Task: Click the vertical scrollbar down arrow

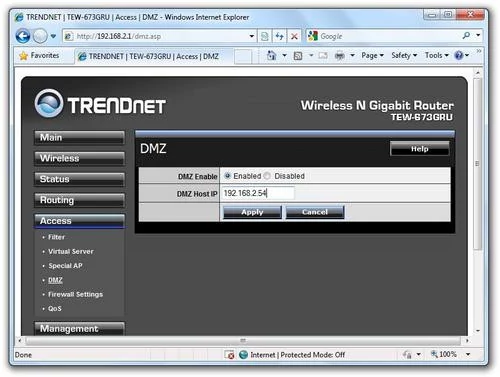Action: (x=478, y=331)
